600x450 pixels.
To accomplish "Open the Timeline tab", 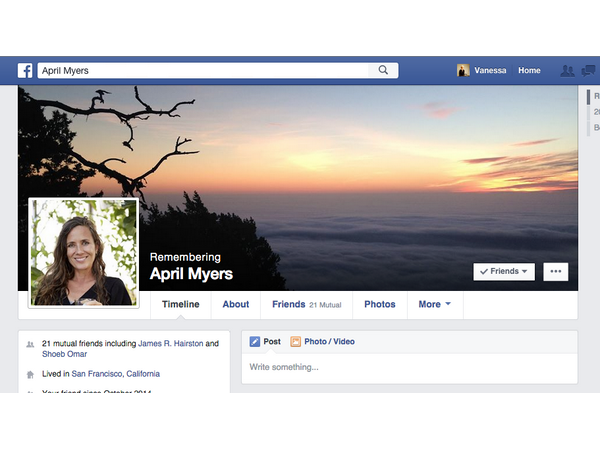I will [x=181, y=305].
